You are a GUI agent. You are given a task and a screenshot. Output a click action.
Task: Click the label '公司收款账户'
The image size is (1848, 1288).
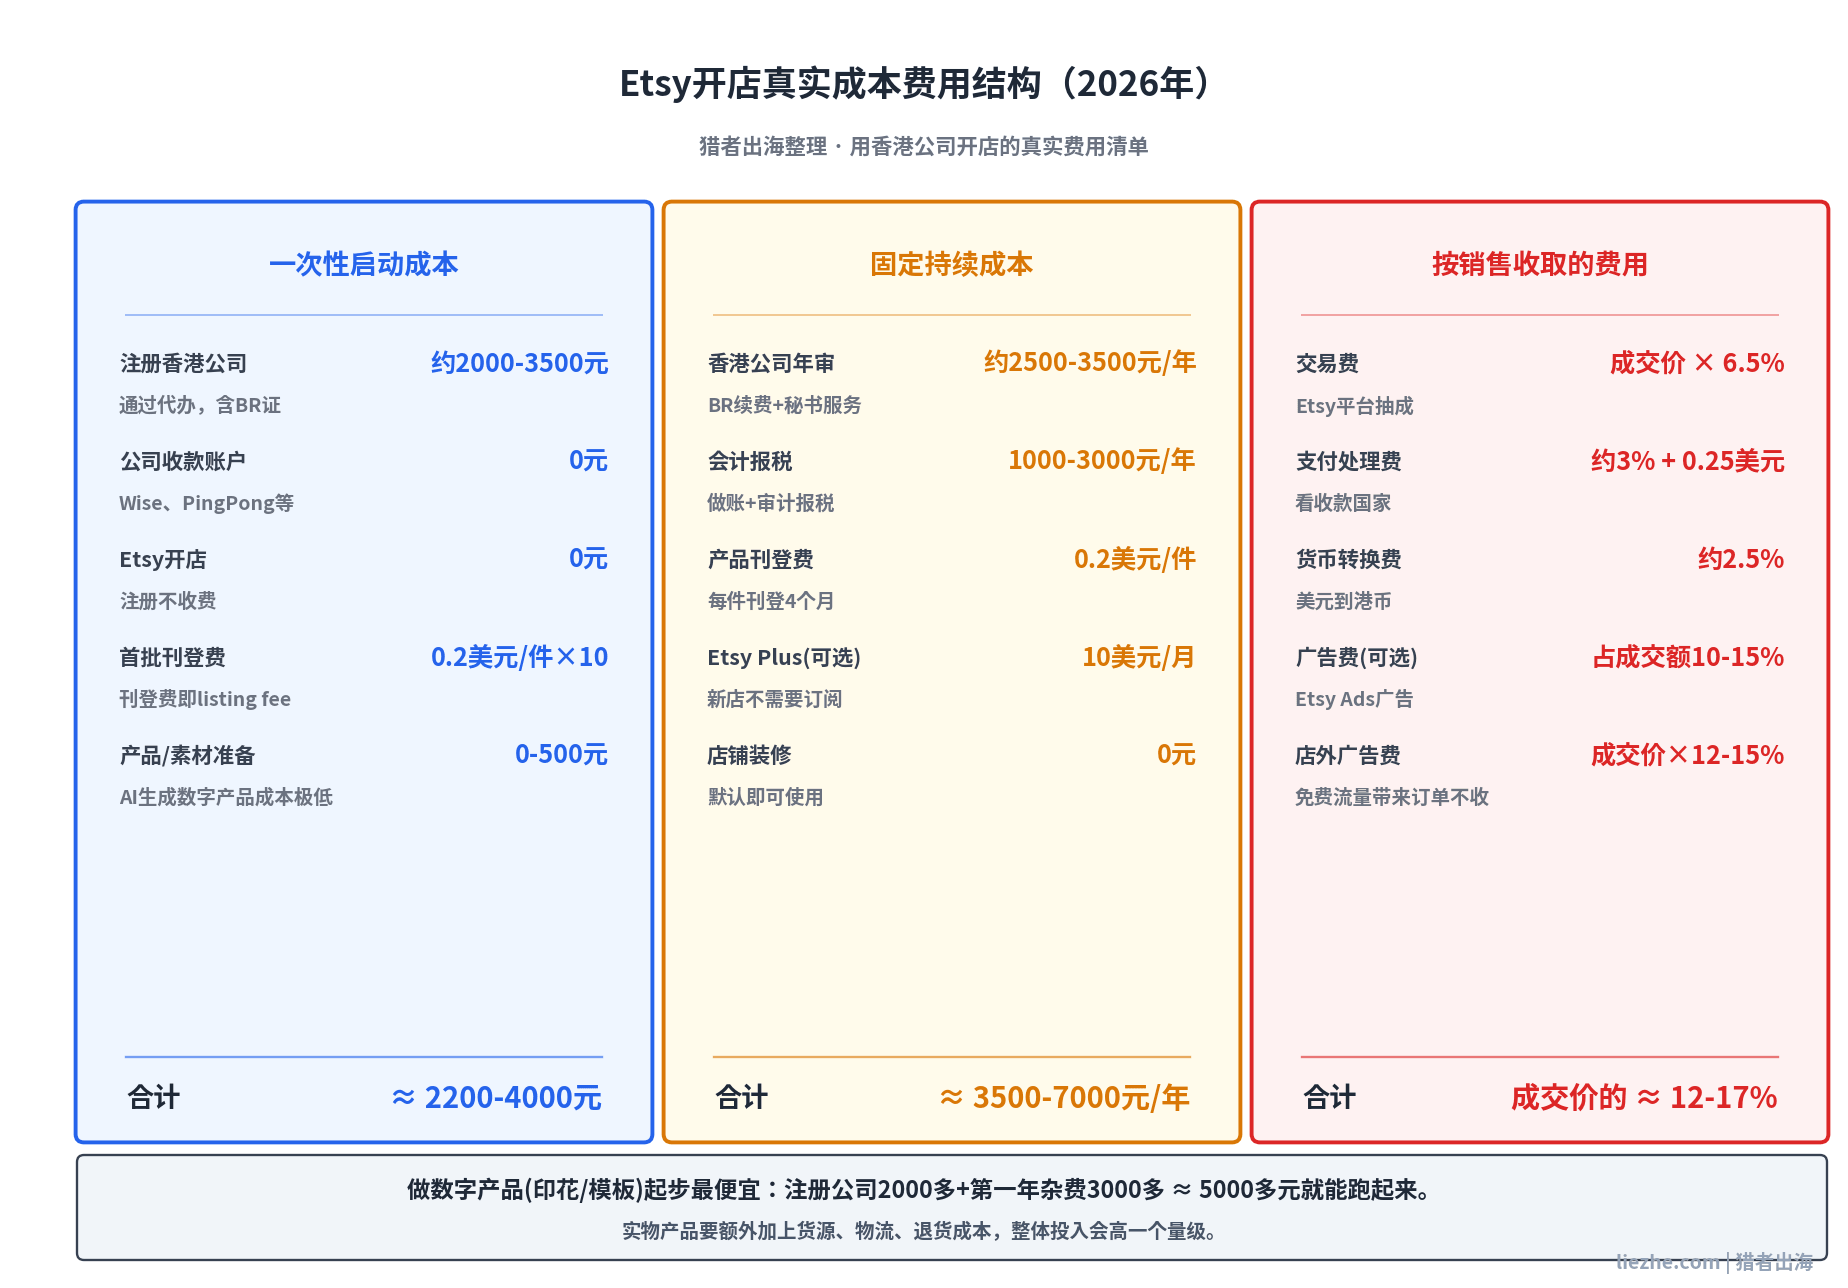(183, 461)
